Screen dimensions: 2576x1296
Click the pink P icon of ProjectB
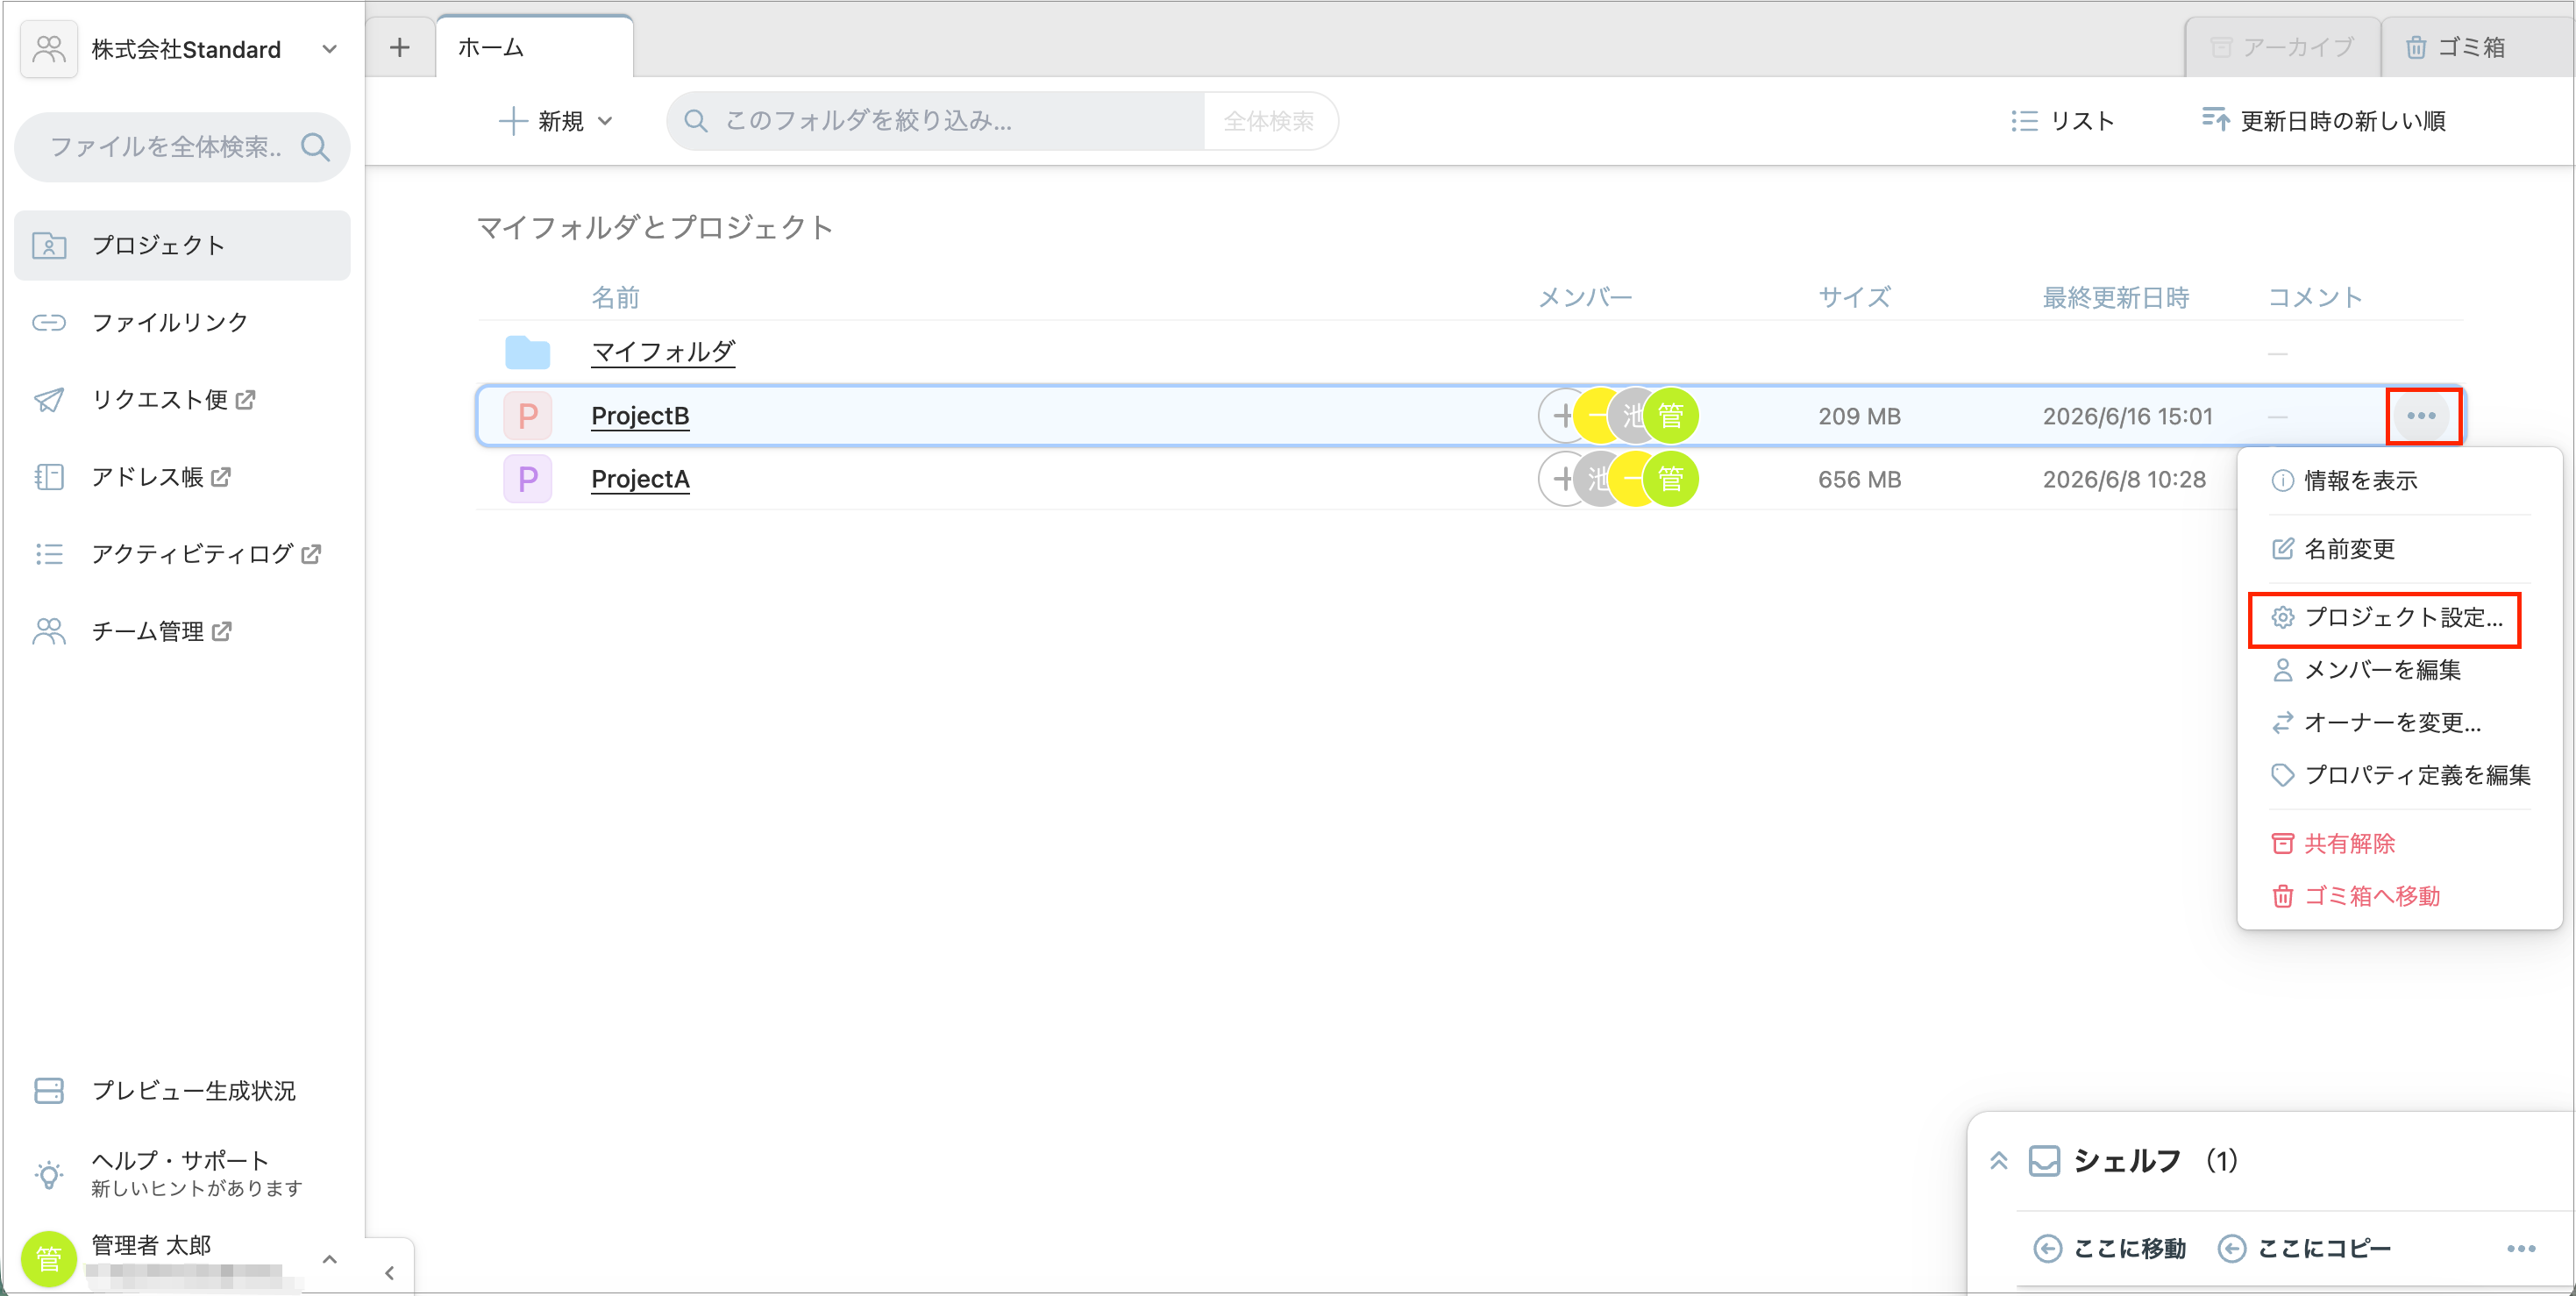pos(528,416)
